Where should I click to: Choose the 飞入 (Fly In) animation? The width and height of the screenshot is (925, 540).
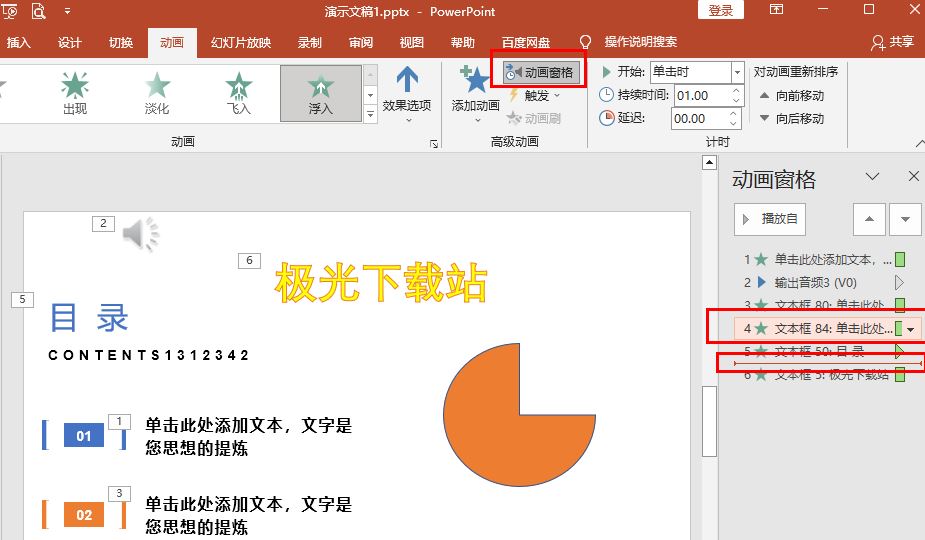pyautogui.click(x=238, y=92)
